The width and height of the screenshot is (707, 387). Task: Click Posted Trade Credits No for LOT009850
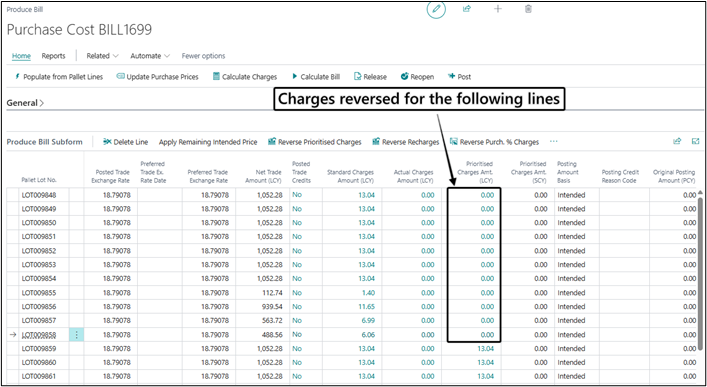297,222
